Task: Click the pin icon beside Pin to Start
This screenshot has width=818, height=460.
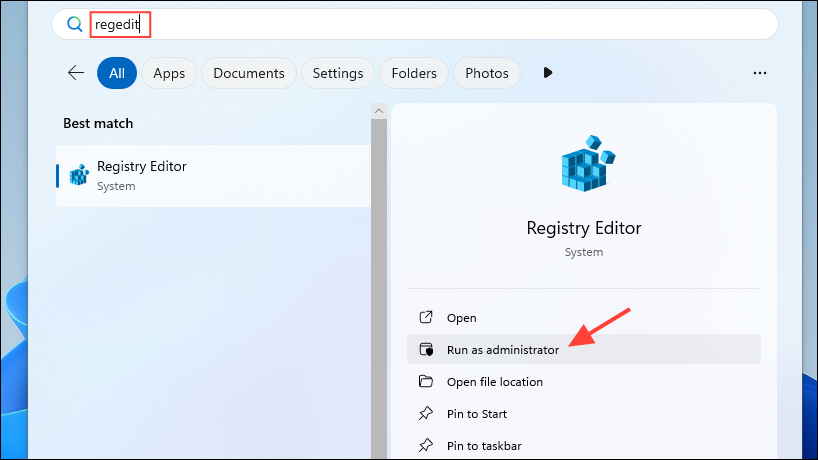Action: click(x=426, y=414)
